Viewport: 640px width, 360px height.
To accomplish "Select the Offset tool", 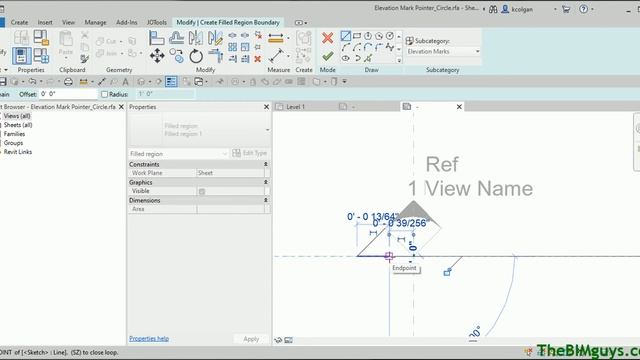I will click(x=176, y=38).
